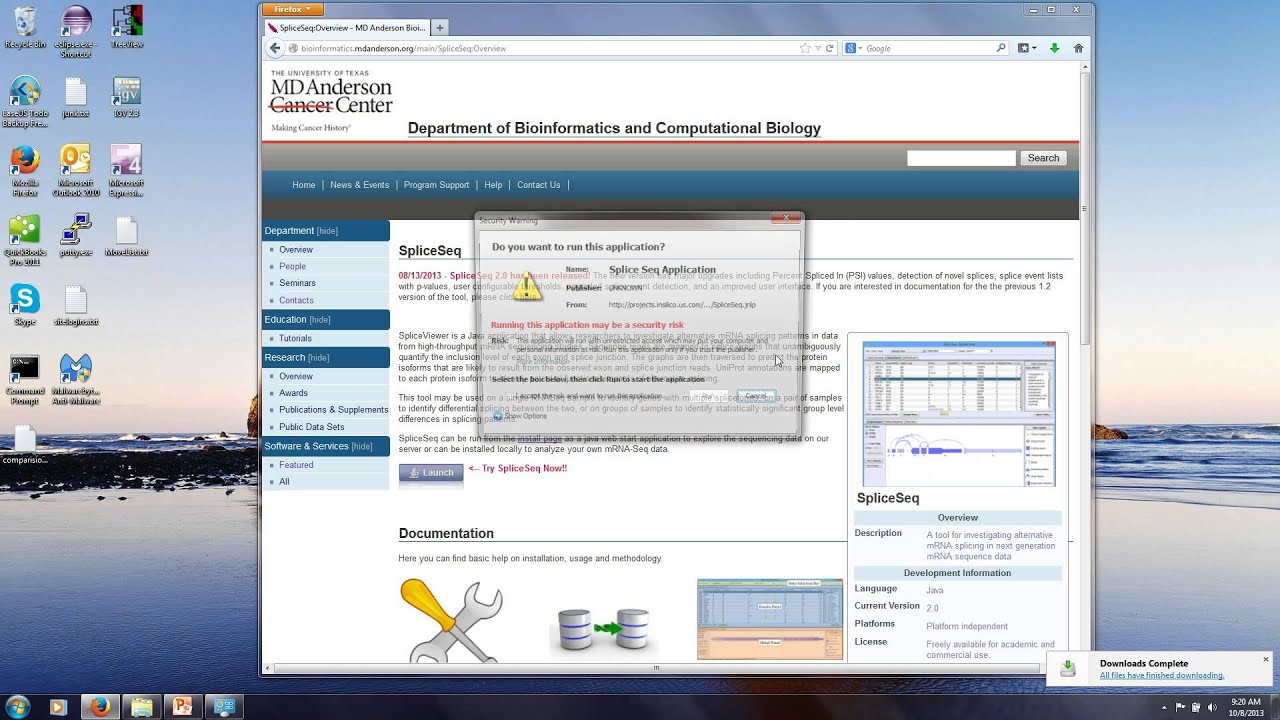Open Public Data Sets sidebar link

tap(312, 427)
